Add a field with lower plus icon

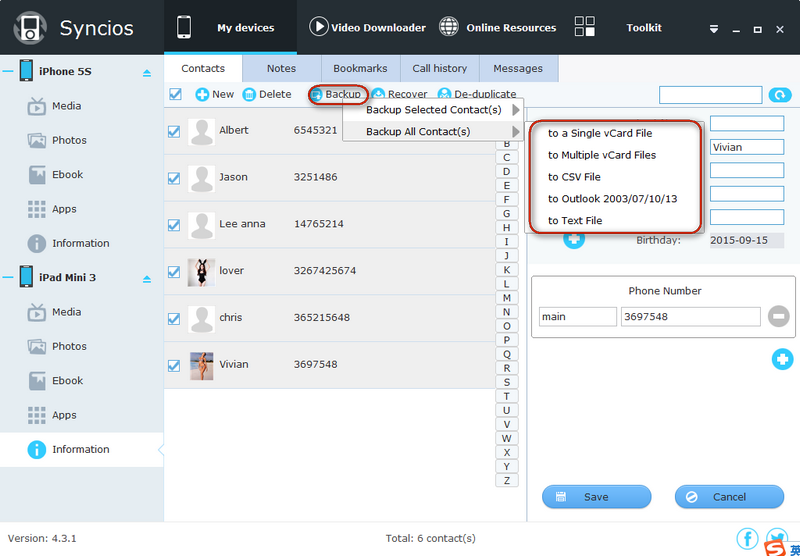click(x=782, y=359)
